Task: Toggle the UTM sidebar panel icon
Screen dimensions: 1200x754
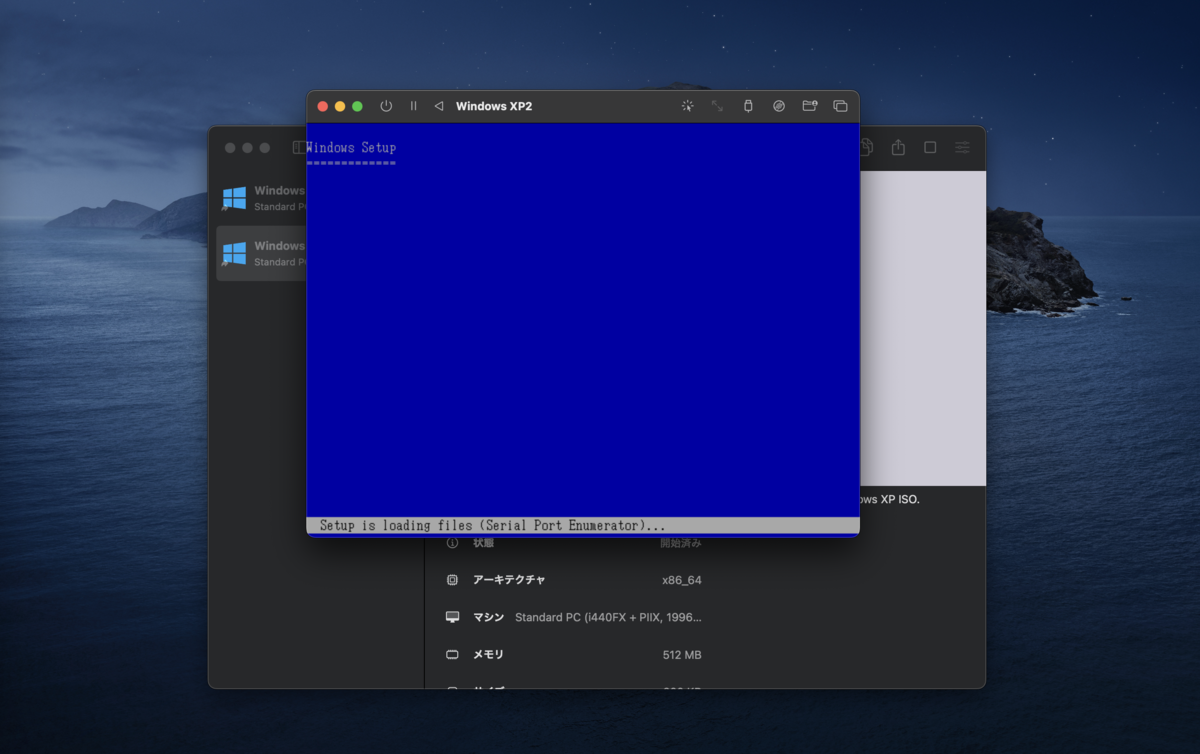Action: click(x=299, y=147)
